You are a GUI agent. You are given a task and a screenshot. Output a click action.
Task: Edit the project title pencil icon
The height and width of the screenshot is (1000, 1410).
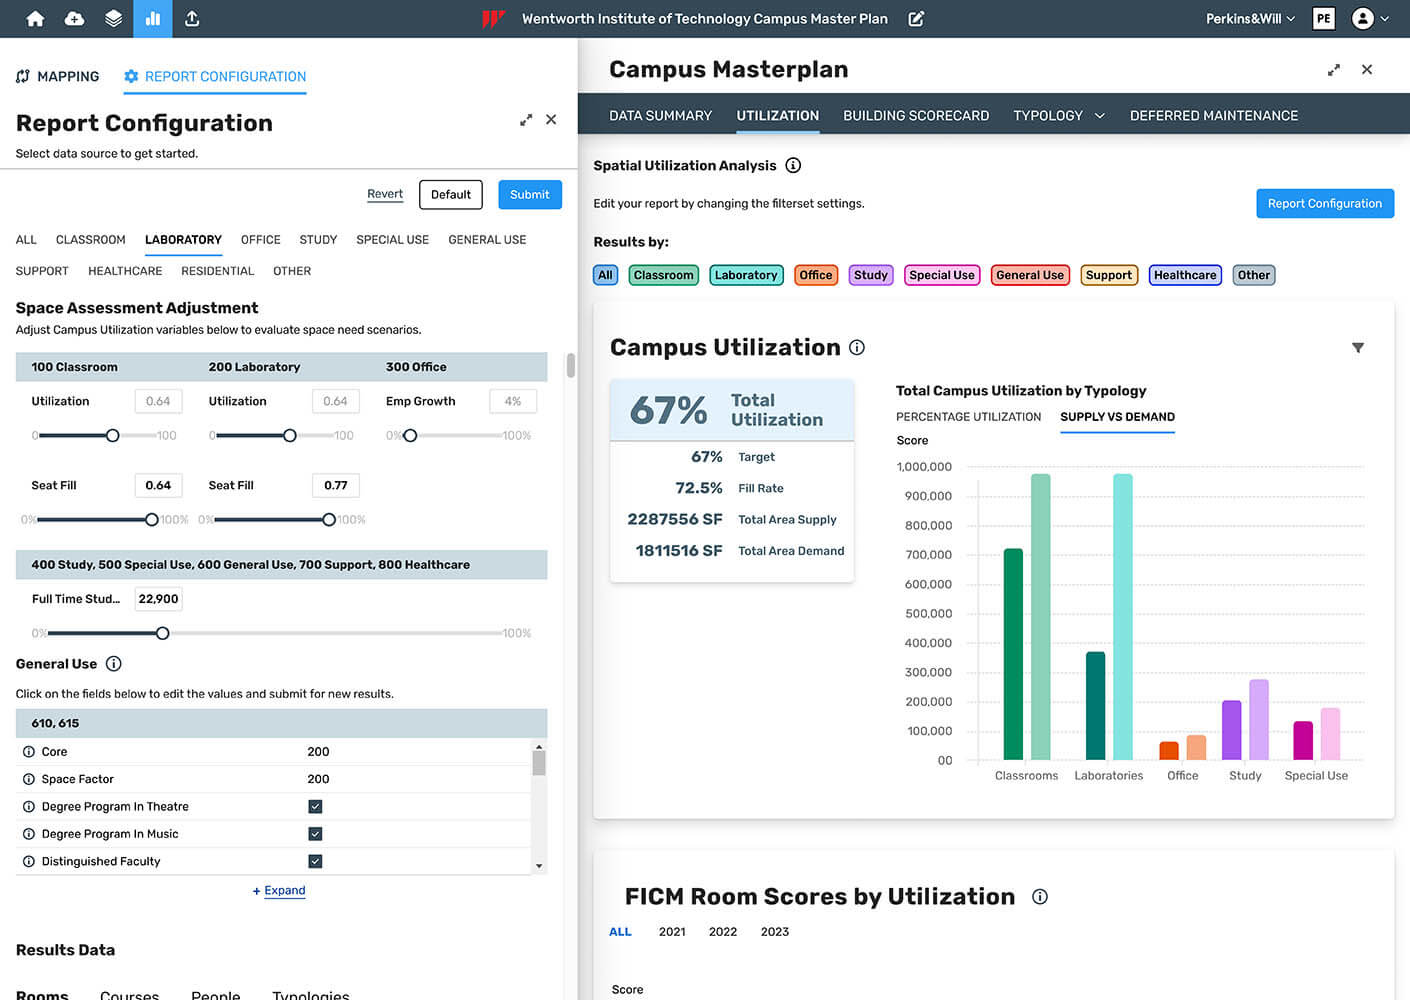(x=916, y=19)
